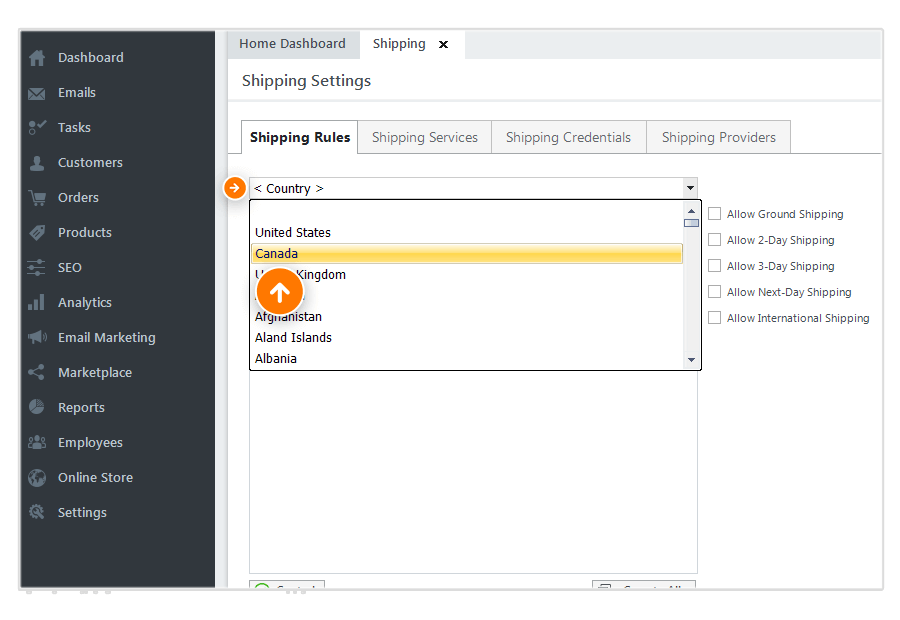Open SEO in the sidebar
This screenshot has width=900, height=620.
tap(69, 268)
